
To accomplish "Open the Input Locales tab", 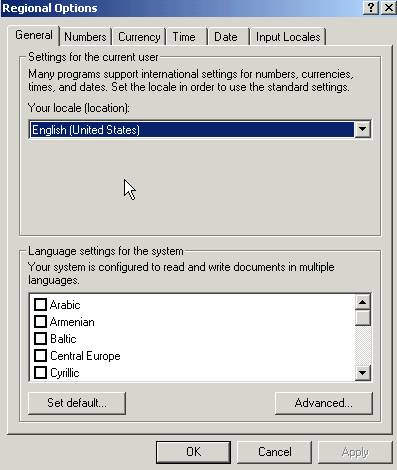I will (x=288, y=37).
